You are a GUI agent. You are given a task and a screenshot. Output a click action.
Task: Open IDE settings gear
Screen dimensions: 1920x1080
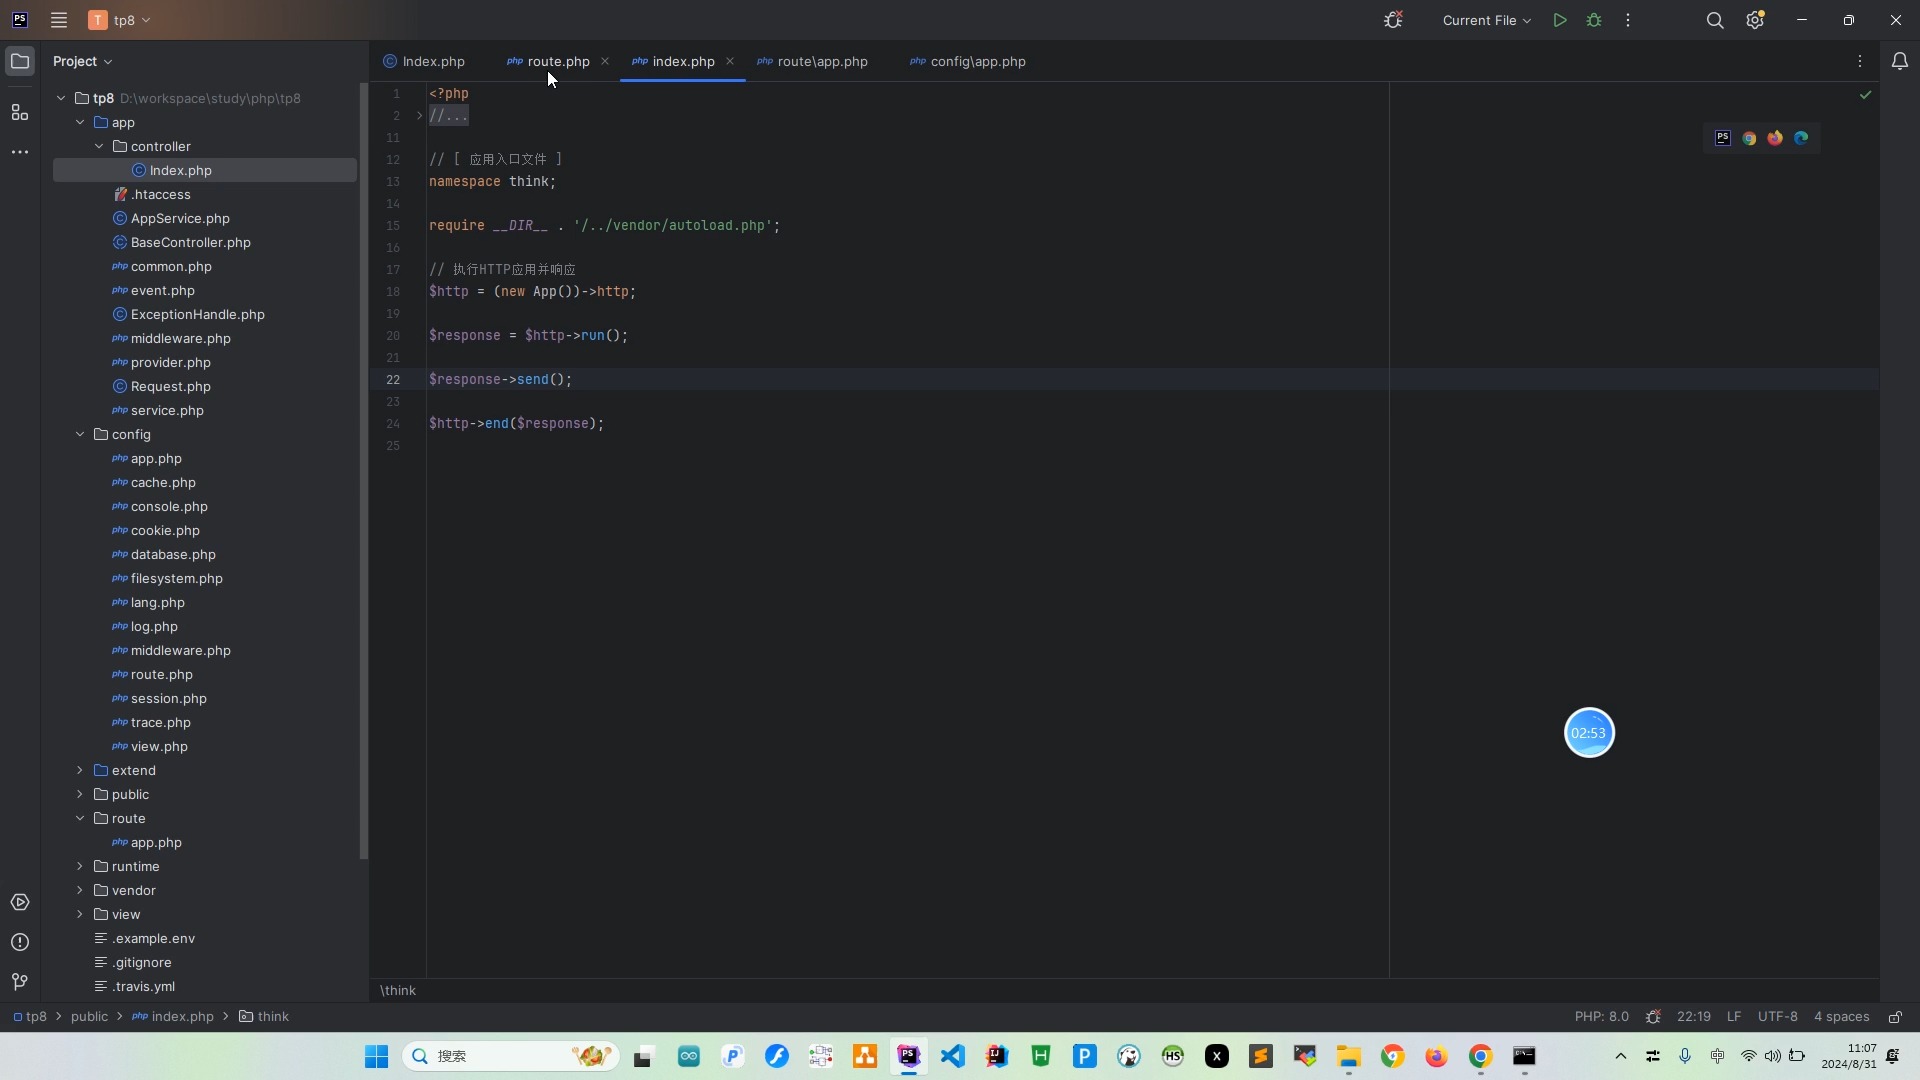click(1755, 20)
